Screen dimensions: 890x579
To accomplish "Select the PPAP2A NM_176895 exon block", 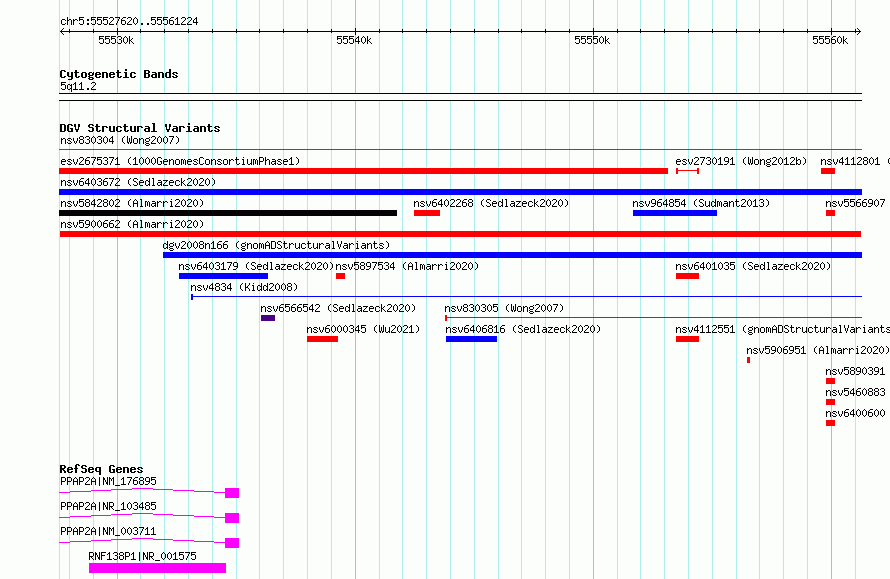I will coord(232,493).
